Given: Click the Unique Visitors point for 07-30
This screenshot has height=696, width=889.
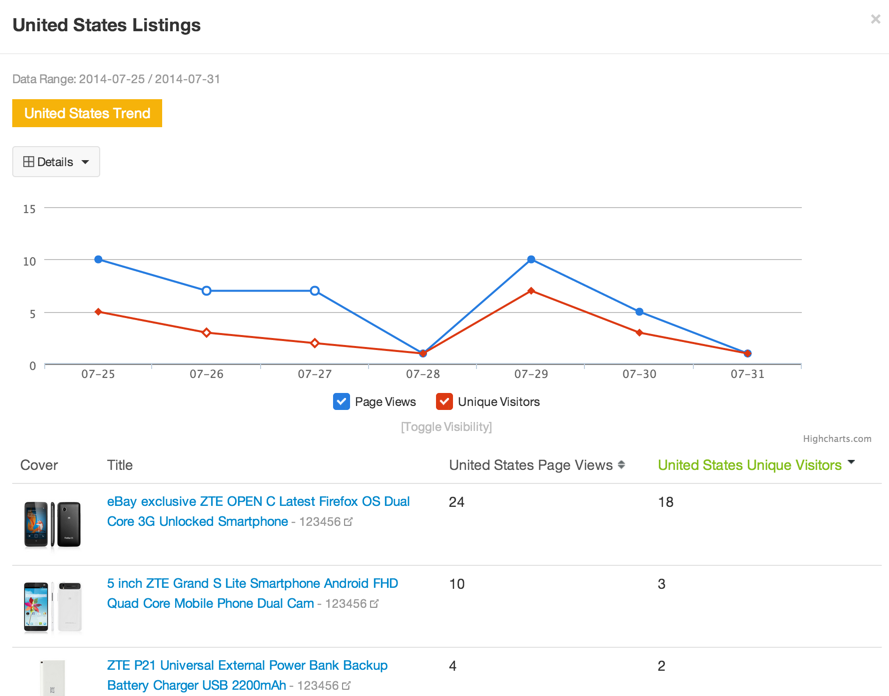Looking at the screenshot, I should pos(640,333).
